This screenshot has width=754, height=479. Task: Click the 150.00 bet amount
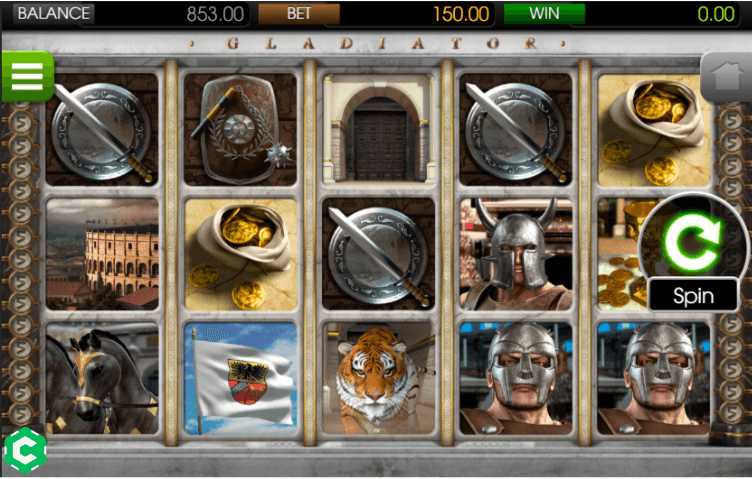click(461, 14)
